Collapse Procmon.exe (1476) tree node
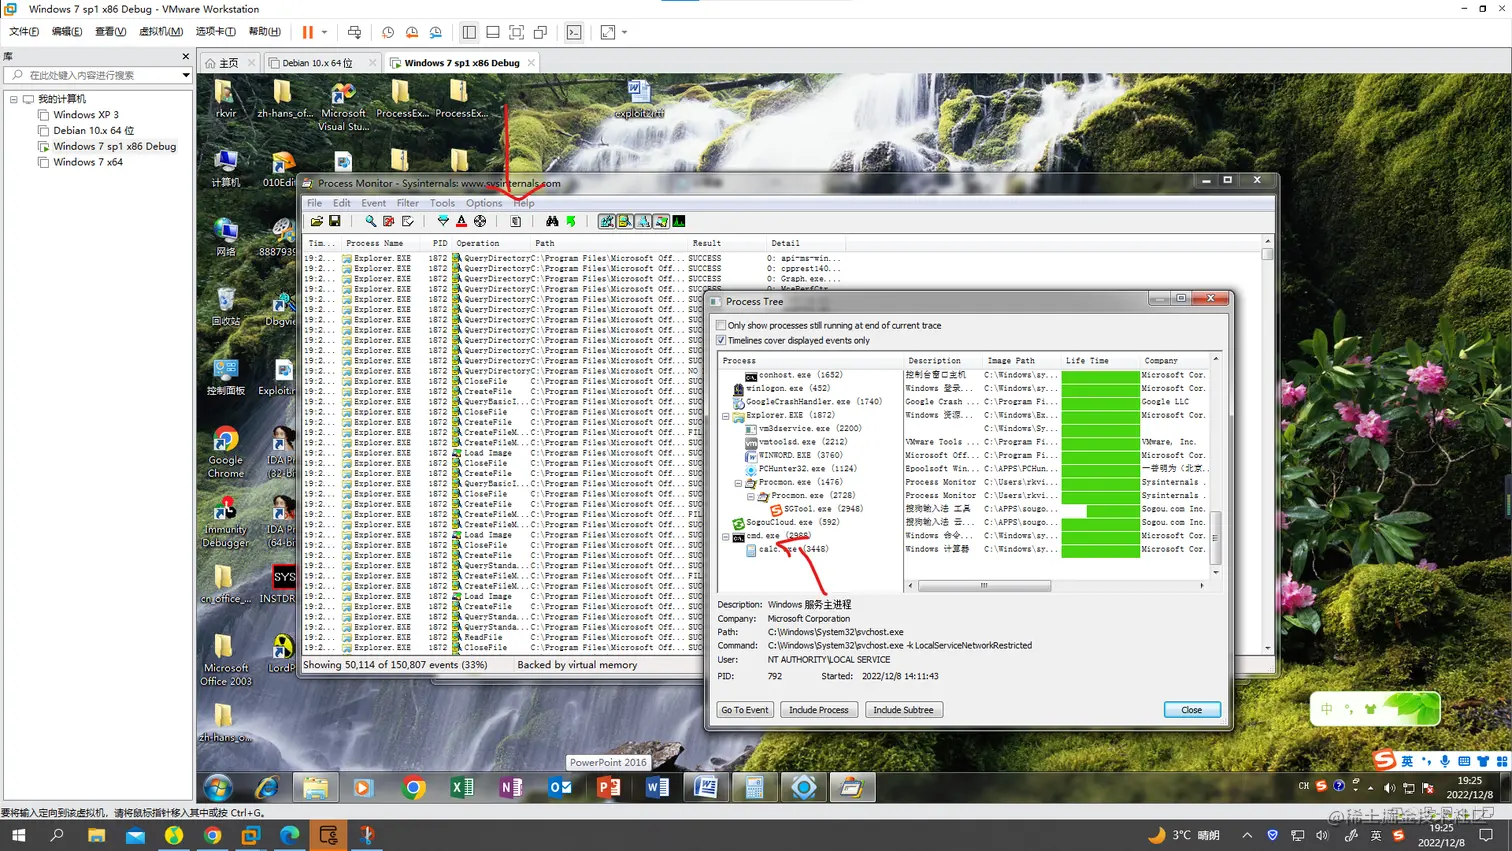The width and height of the screenshot is (1512, 851). 738,482
